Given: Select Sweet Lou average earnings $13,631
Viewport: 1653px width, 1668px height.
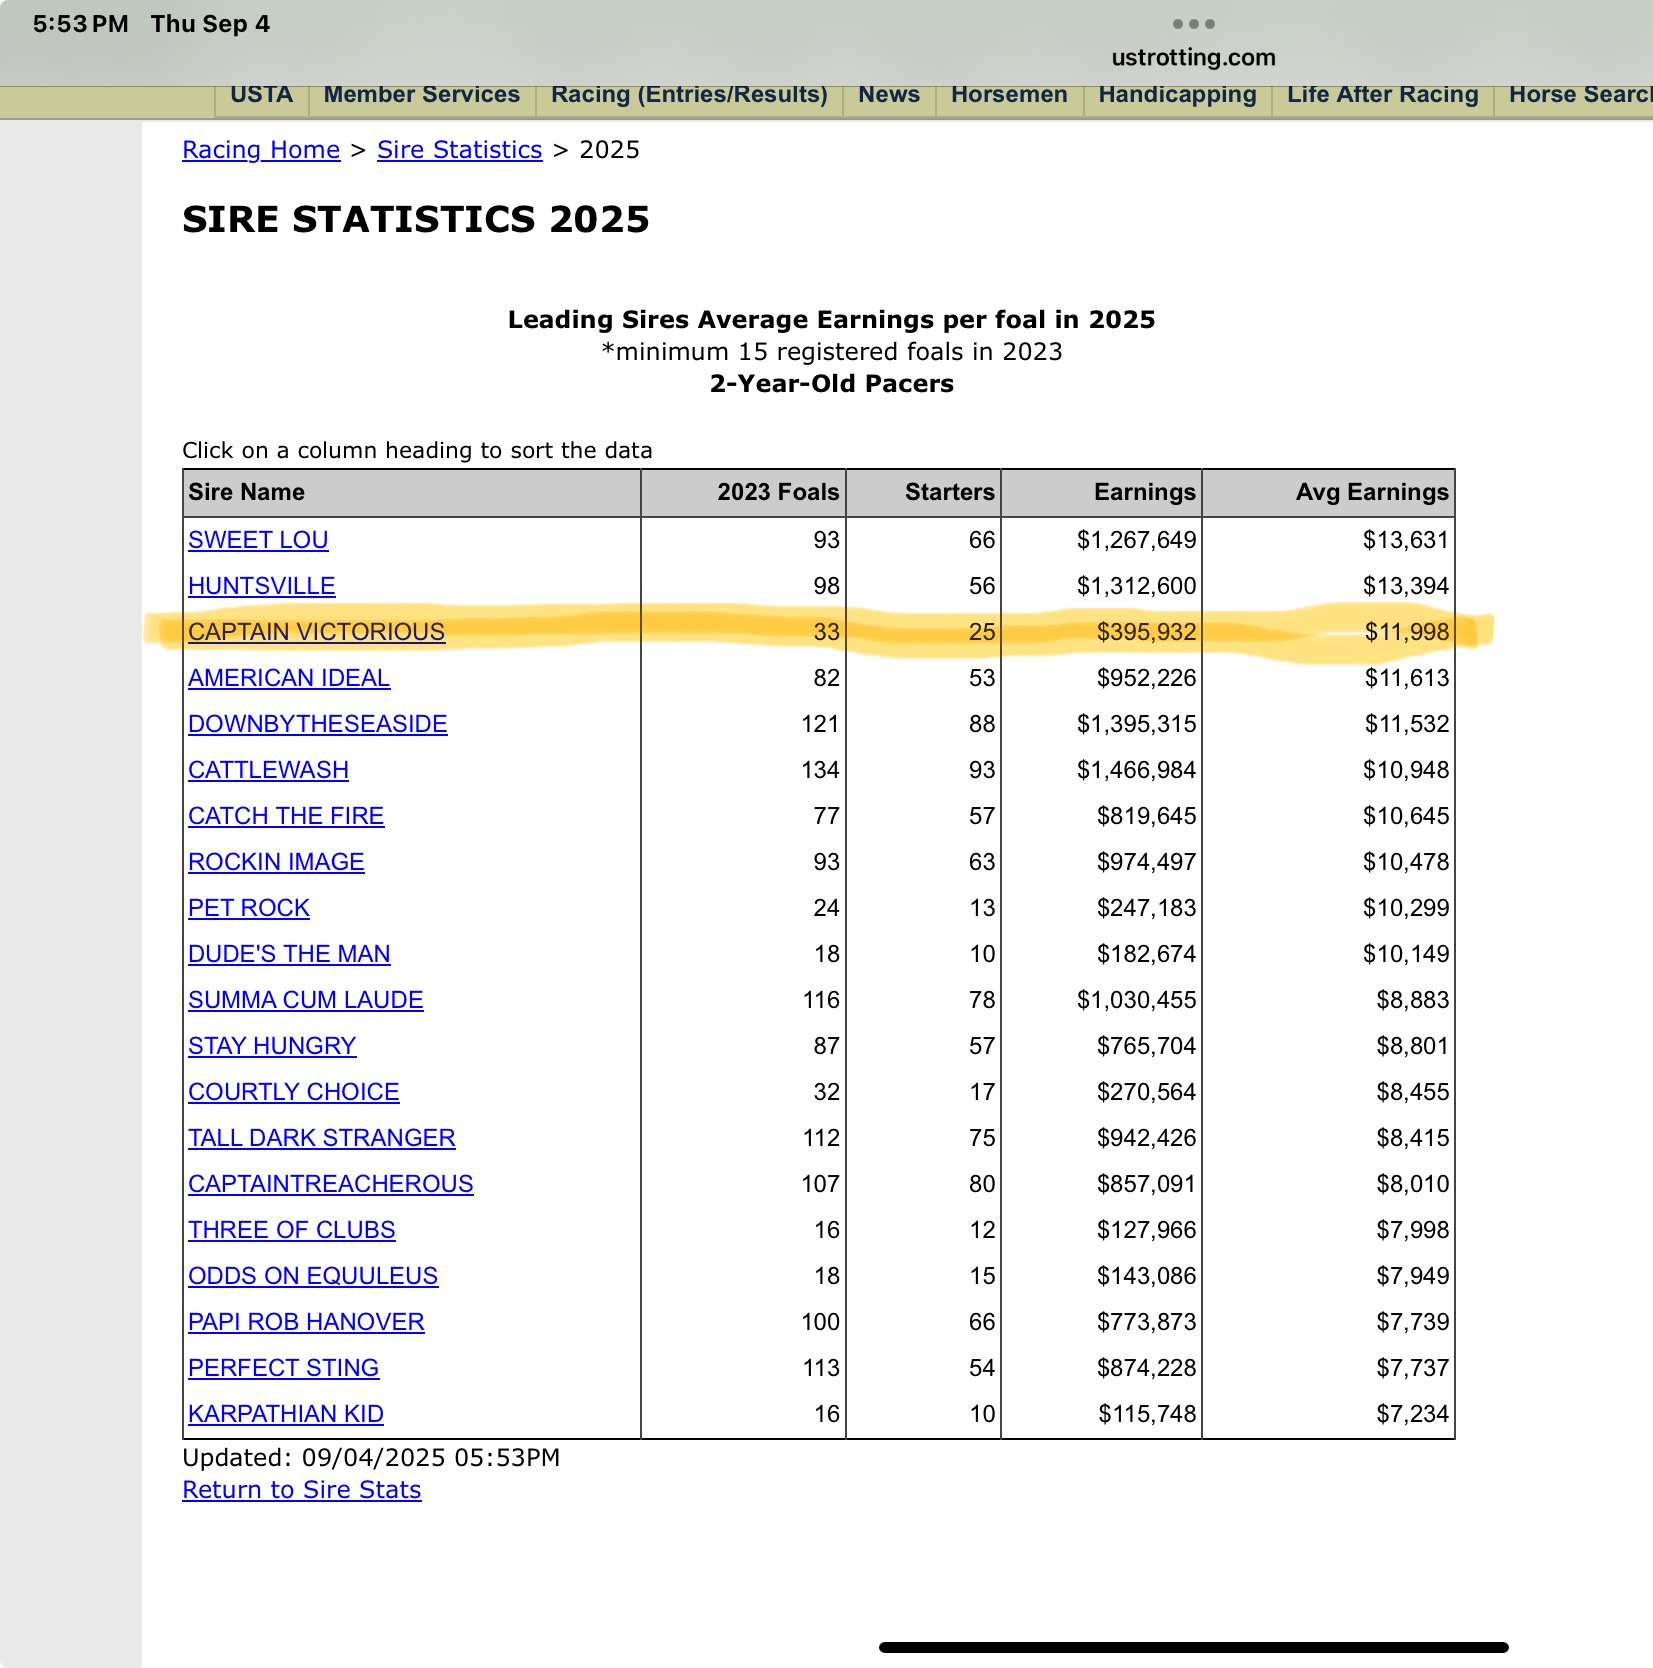Looking at the screenshot, I should (1405, 540).
